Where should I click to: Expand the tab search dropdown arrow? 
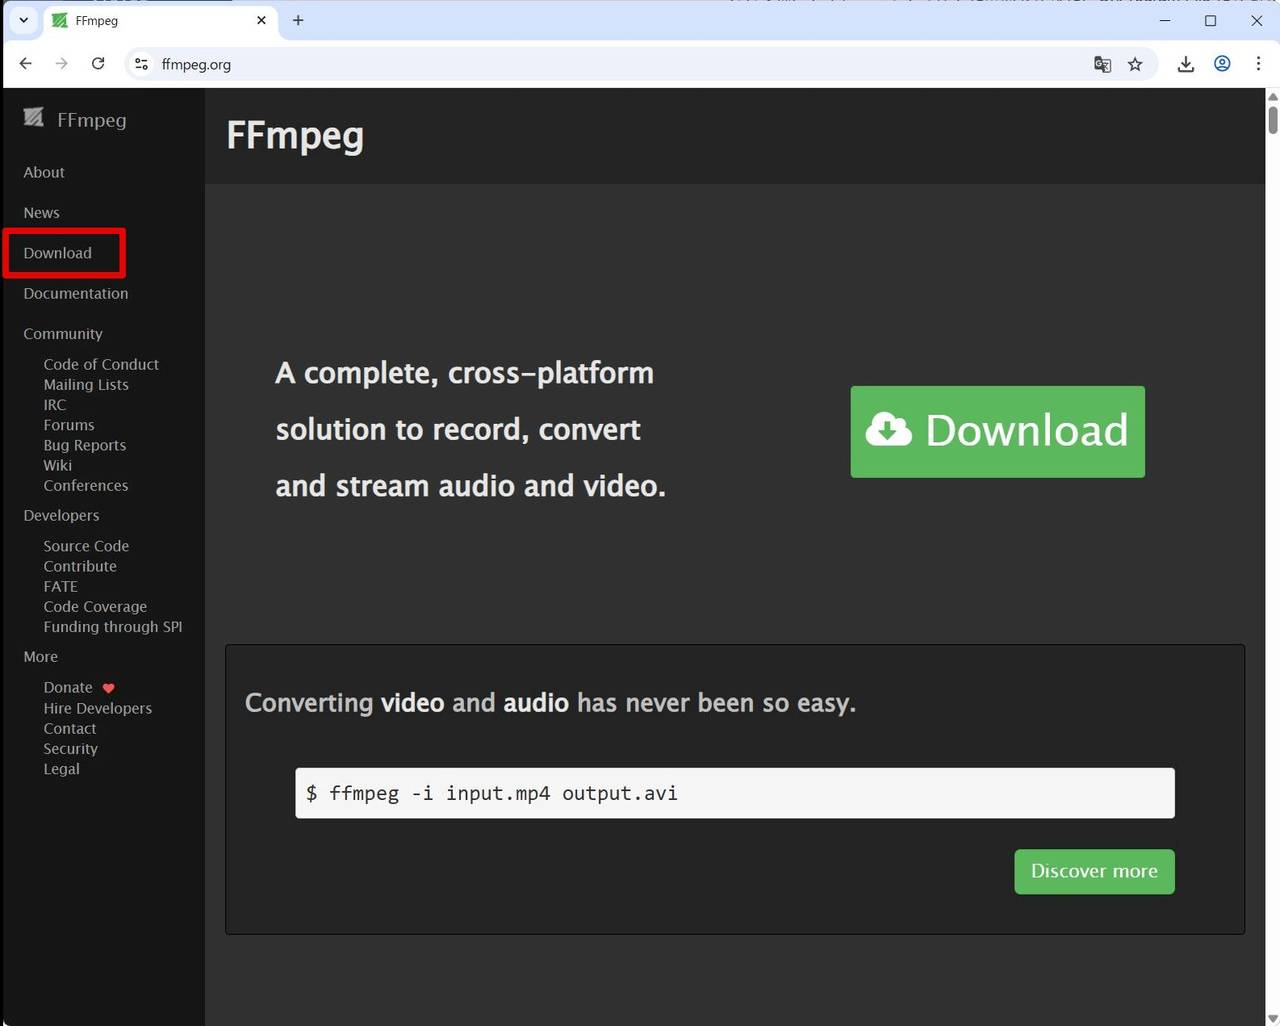[23, 20]
